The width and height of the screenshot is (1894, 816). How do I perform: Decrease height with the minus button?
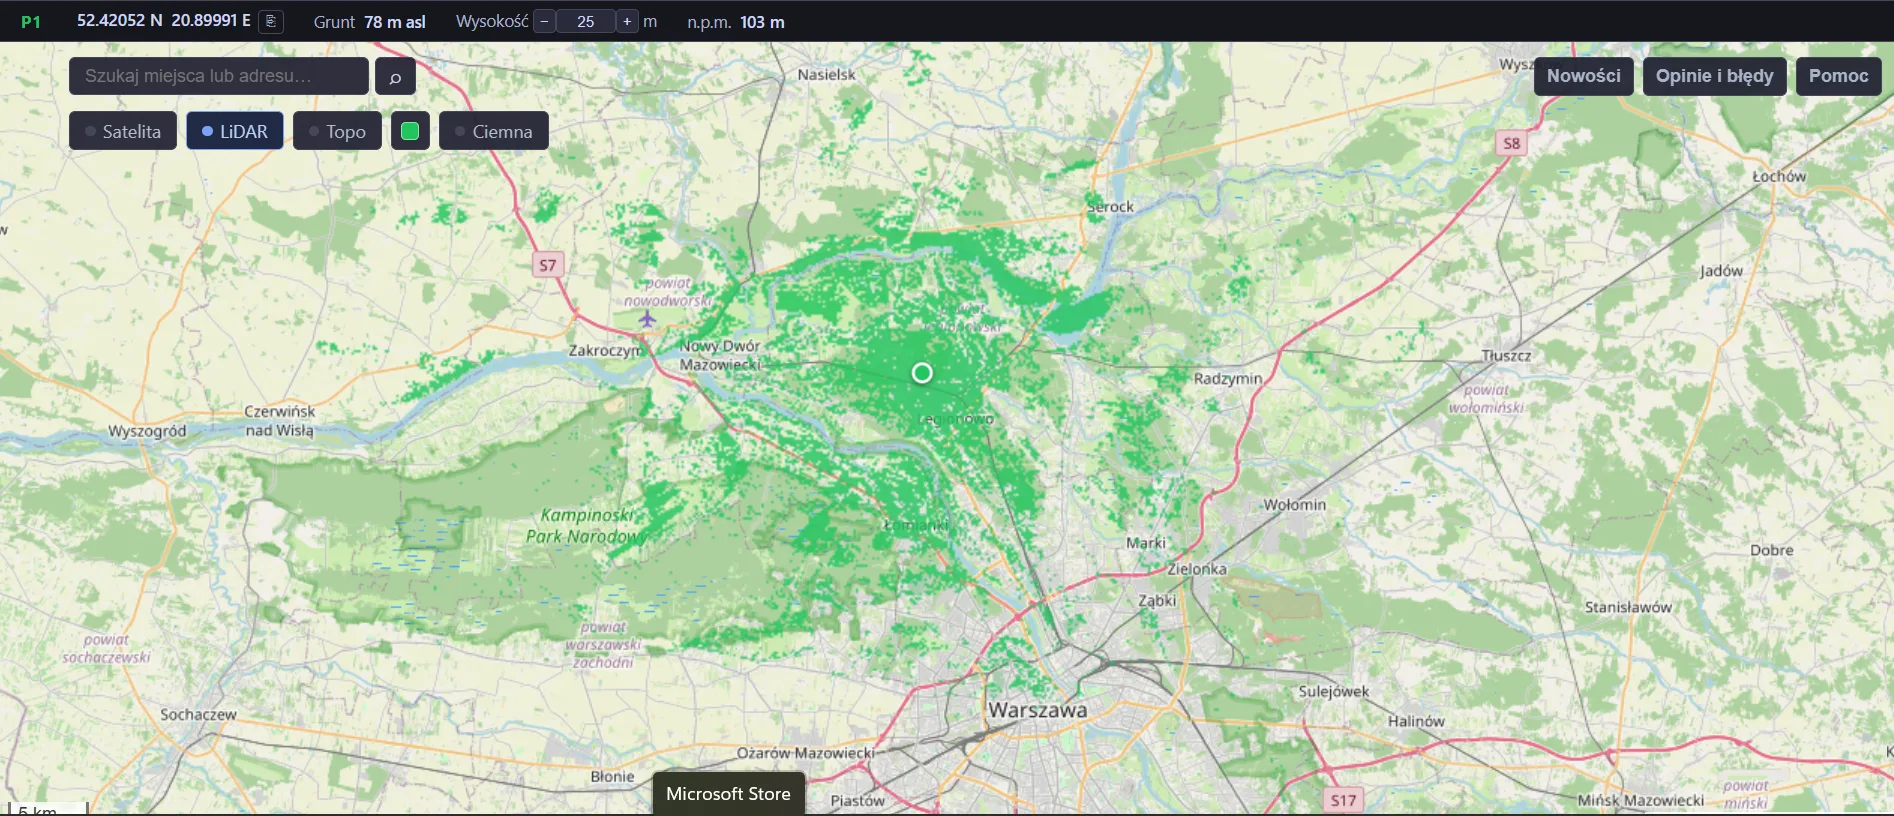[x=544, y=21]
